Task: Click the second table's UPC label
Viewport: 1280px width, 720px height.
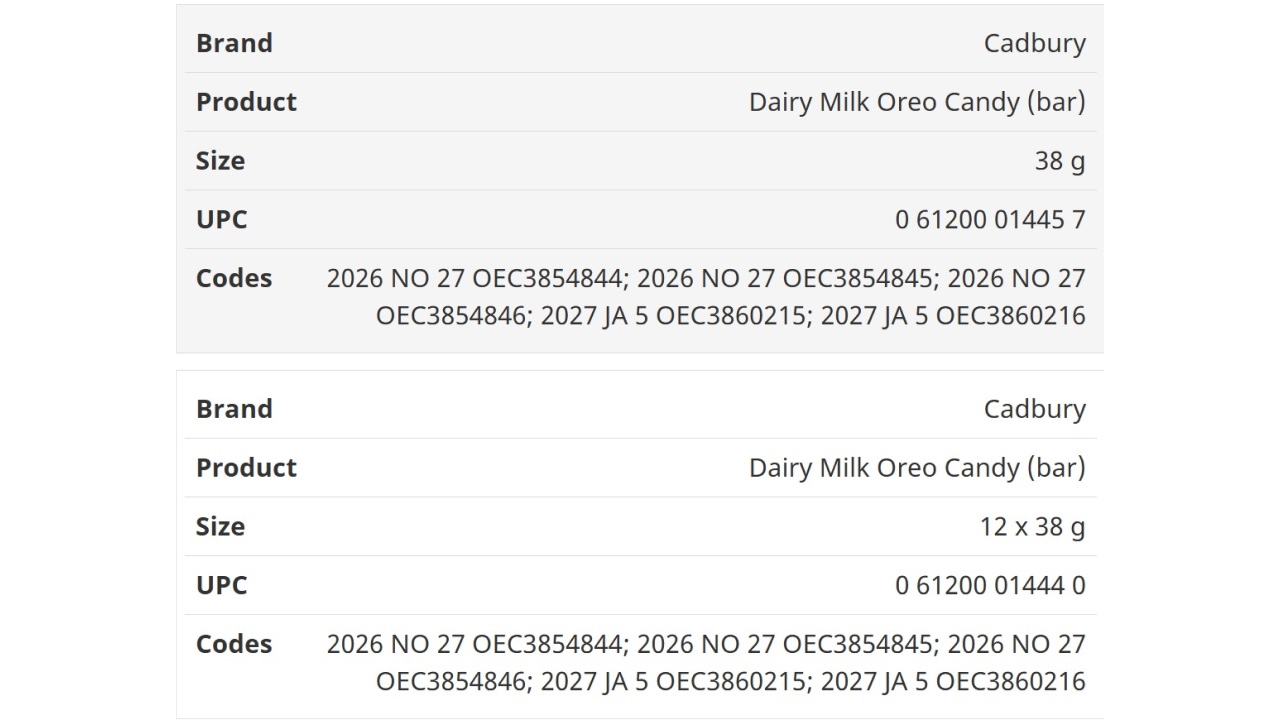Action: (x=221, y=586)
